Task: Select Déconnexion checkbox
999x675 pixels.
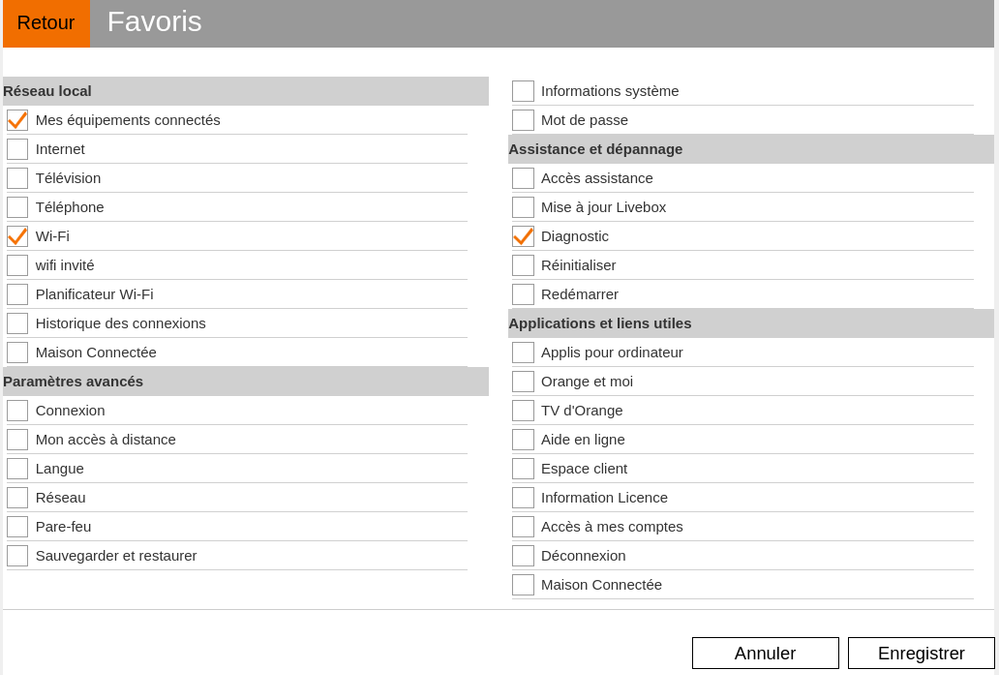Action: click(x=523, y=555)
